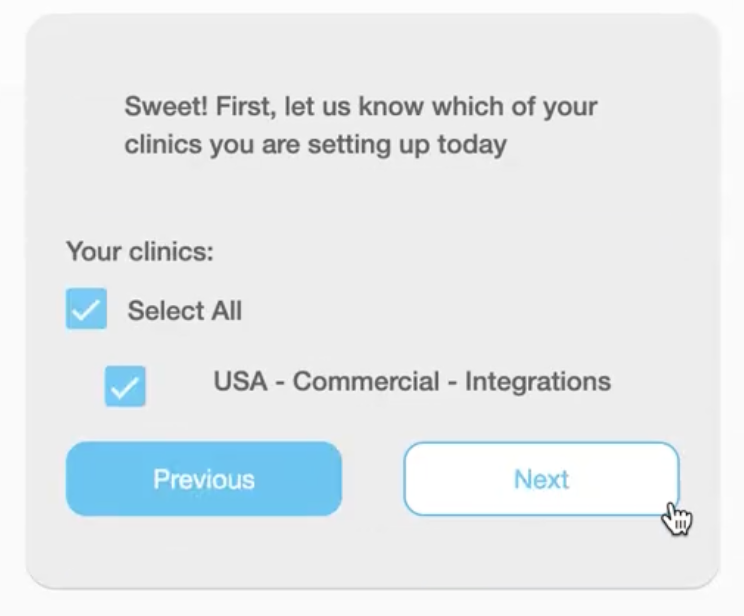The height and width of the screenshot is (616, 744).
Task: Uncheck the Select All checkbox
Action: click(86, 308)
